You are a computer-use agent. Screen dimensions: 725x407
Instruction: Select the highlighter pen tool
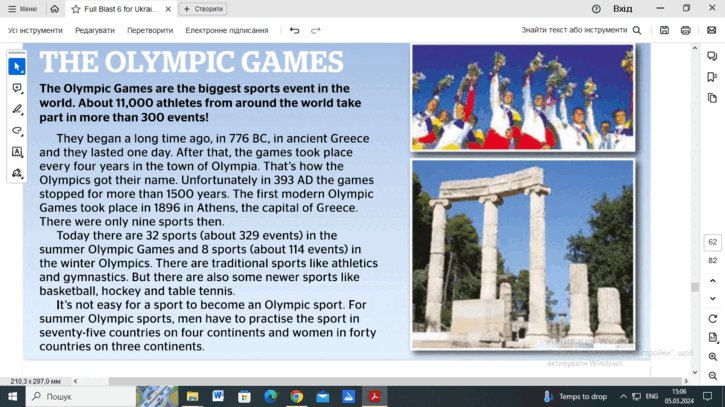click(x=17, y=109)
